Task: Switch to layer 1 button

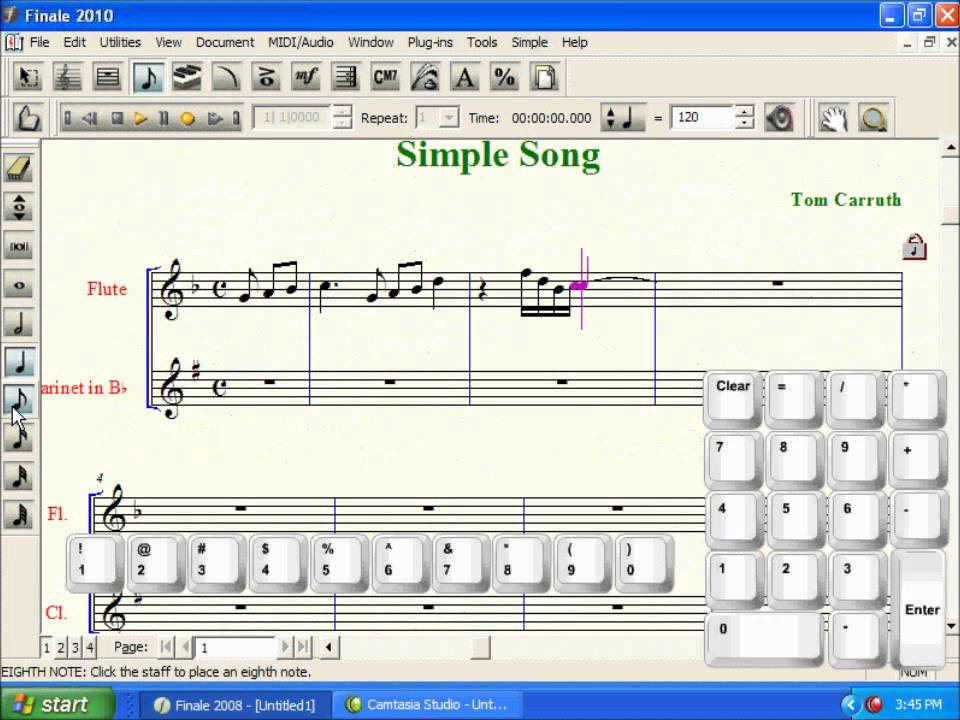Action: (x=47, y=647)
